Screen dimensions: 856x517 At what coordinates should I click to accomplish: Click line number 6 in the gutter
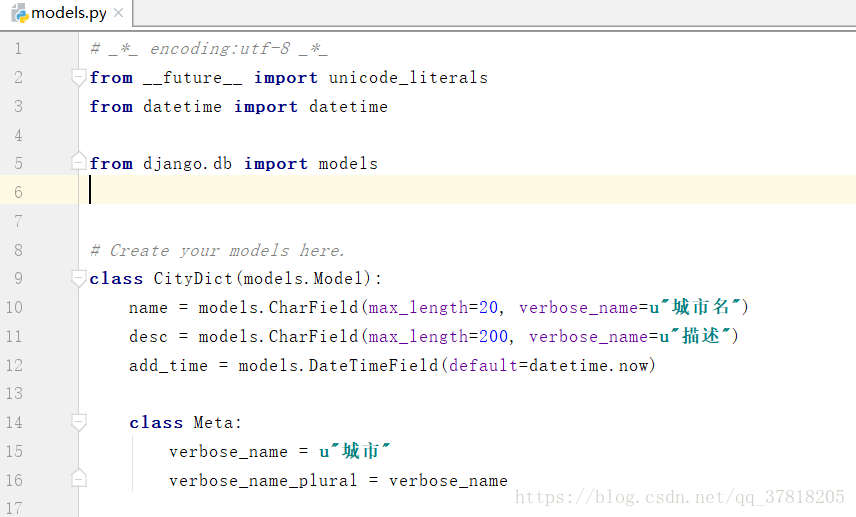(18, 192)
